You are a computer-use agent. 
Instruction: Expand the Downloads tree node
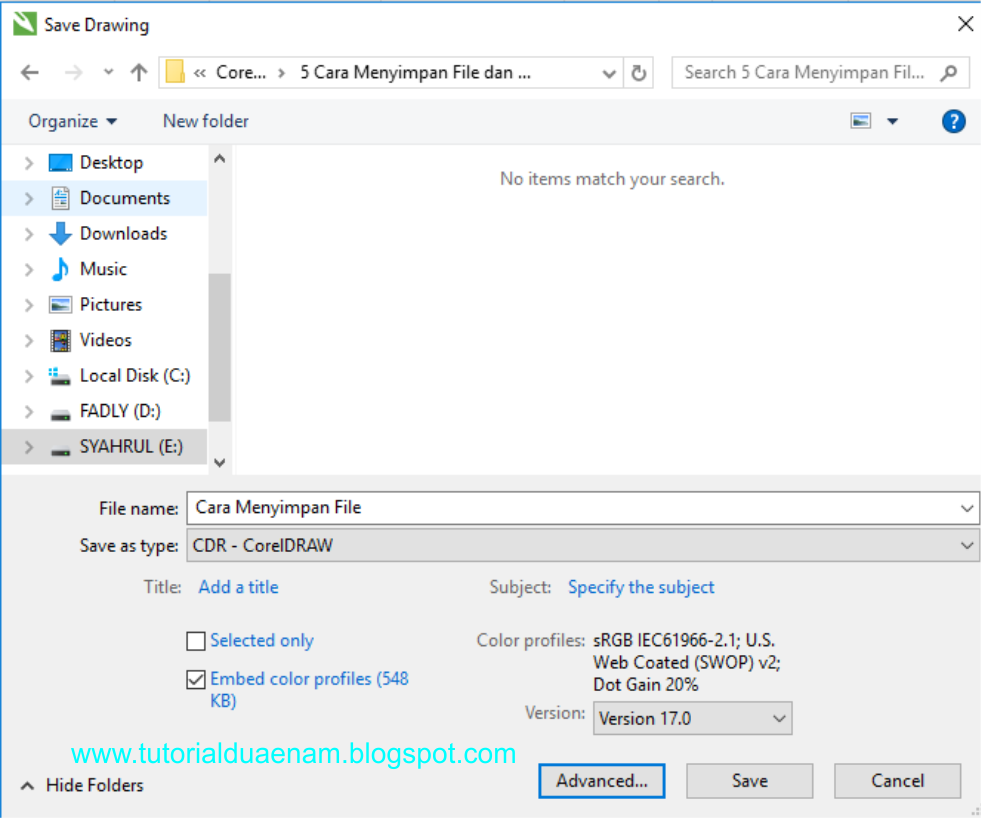point(29,234)
